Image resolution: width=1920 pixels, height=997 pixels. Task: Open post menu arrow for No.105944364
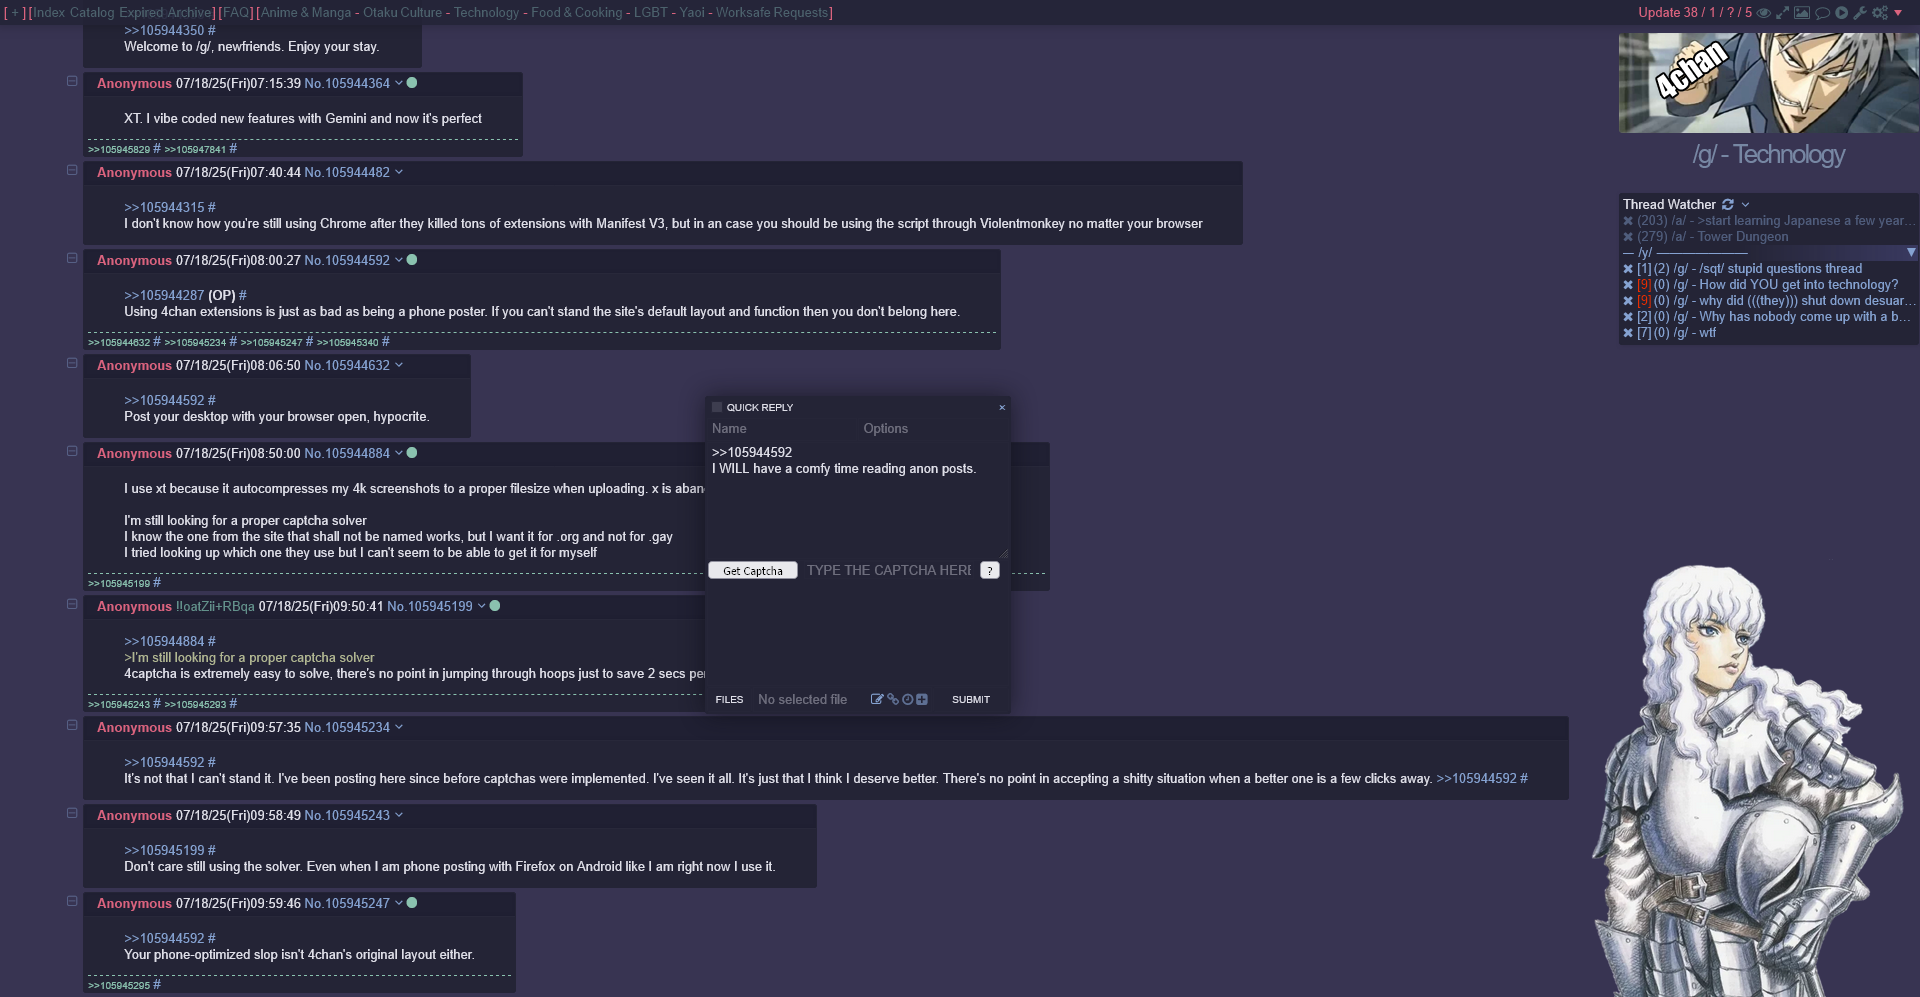tap(399, 83)
